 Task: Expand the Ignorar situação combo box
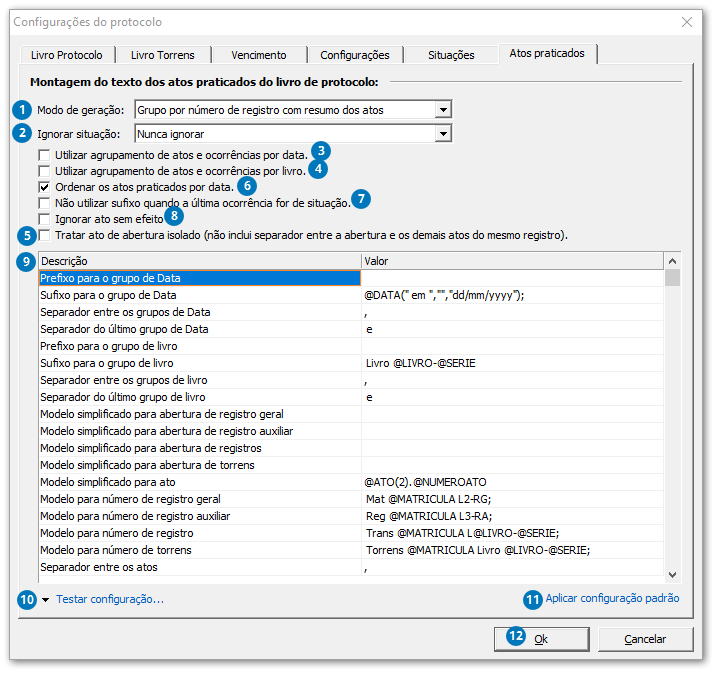443,133
